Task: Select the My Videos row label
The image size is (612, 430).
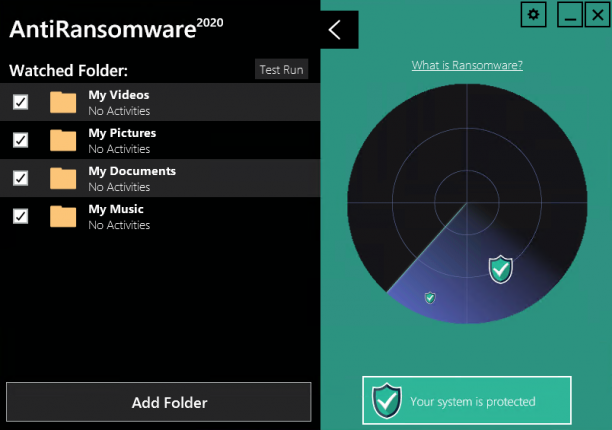Action: (119, 95)
